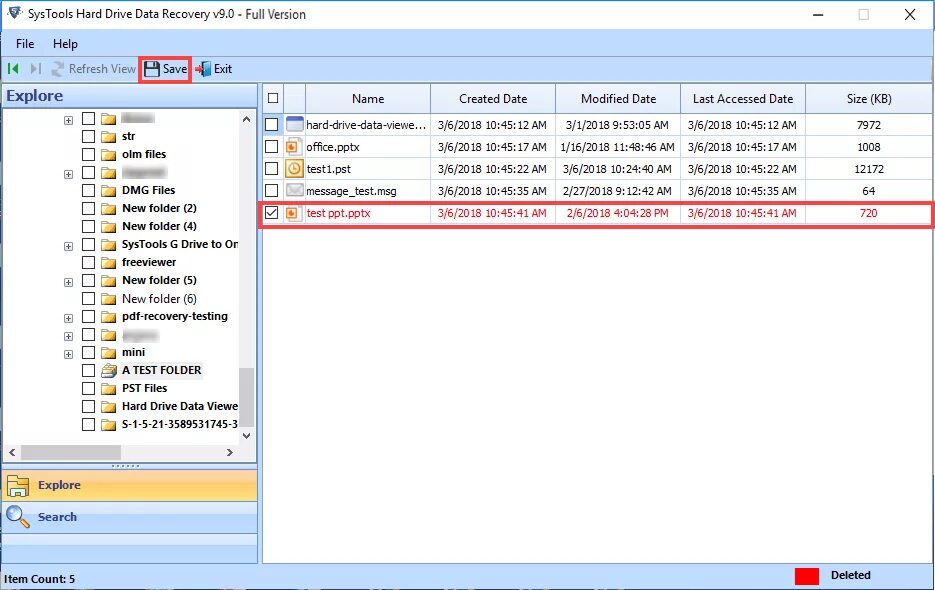Check the office.pptx checkbox
Viewport: 935px width, 590px height.
coord(271,147)
